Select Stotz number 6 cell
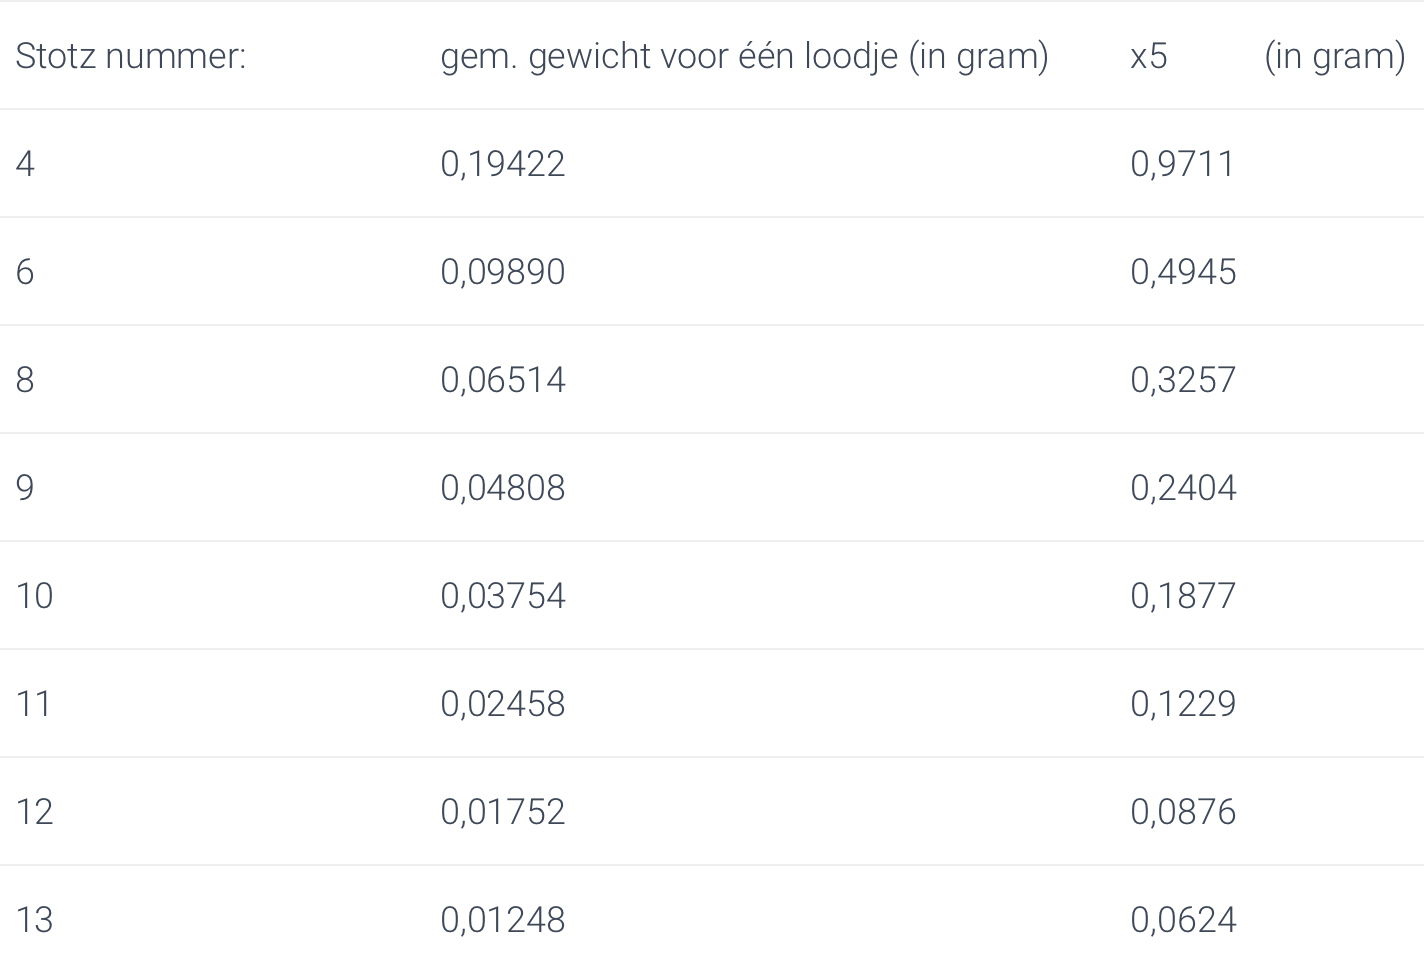Screen dimensions: 1424x964 pos(25,272)
